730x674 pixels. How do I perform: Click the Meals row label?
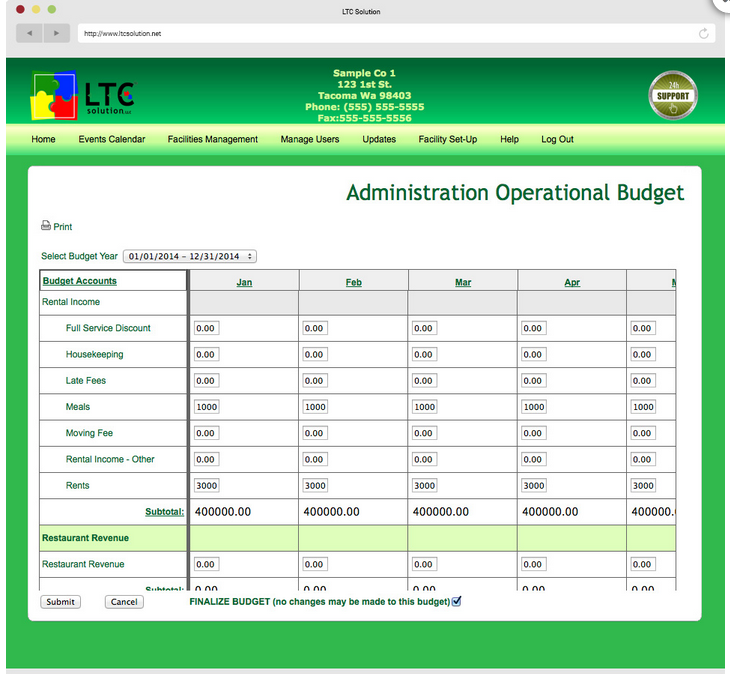(78, 407)
